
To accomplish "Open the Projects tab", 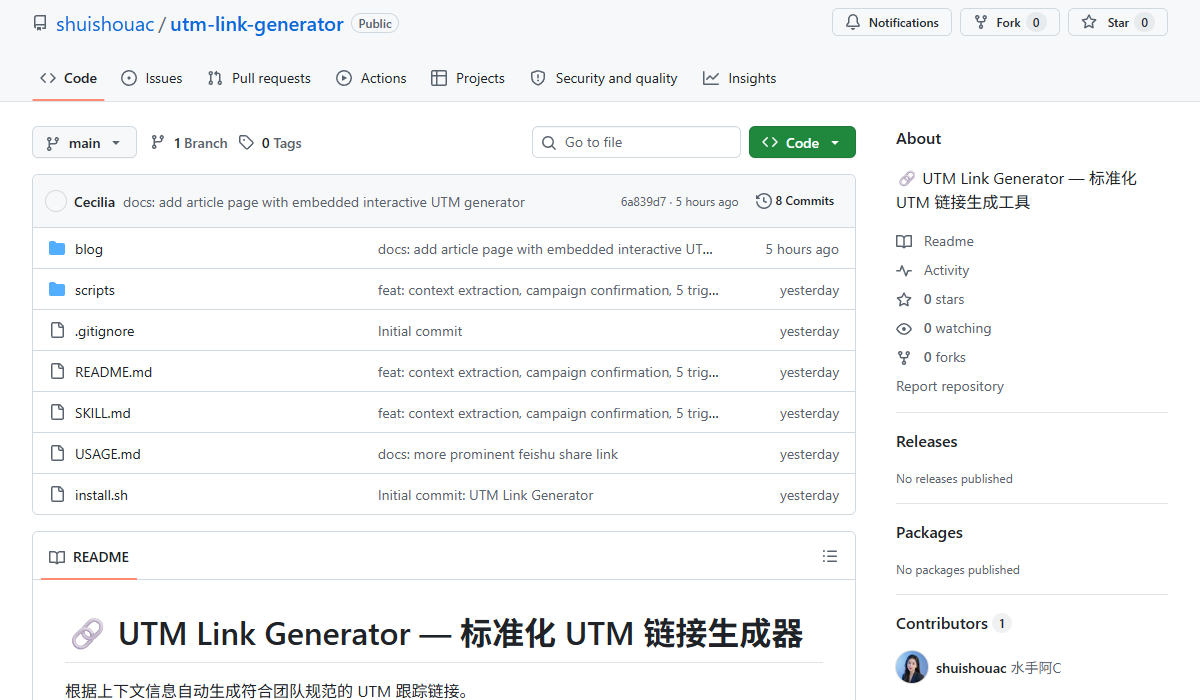I will [468, 78].
